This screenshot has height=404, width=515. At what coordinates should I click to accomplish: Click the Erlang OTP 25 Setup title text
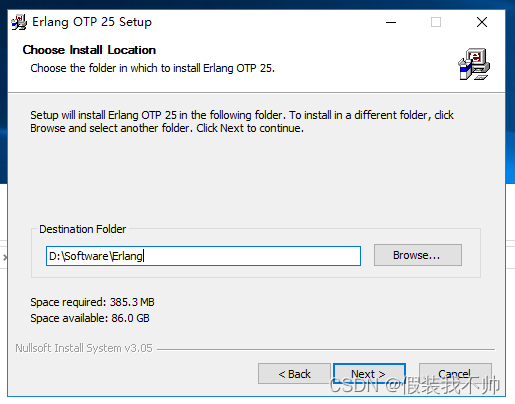pyautogui.click(x=92, y=22)
